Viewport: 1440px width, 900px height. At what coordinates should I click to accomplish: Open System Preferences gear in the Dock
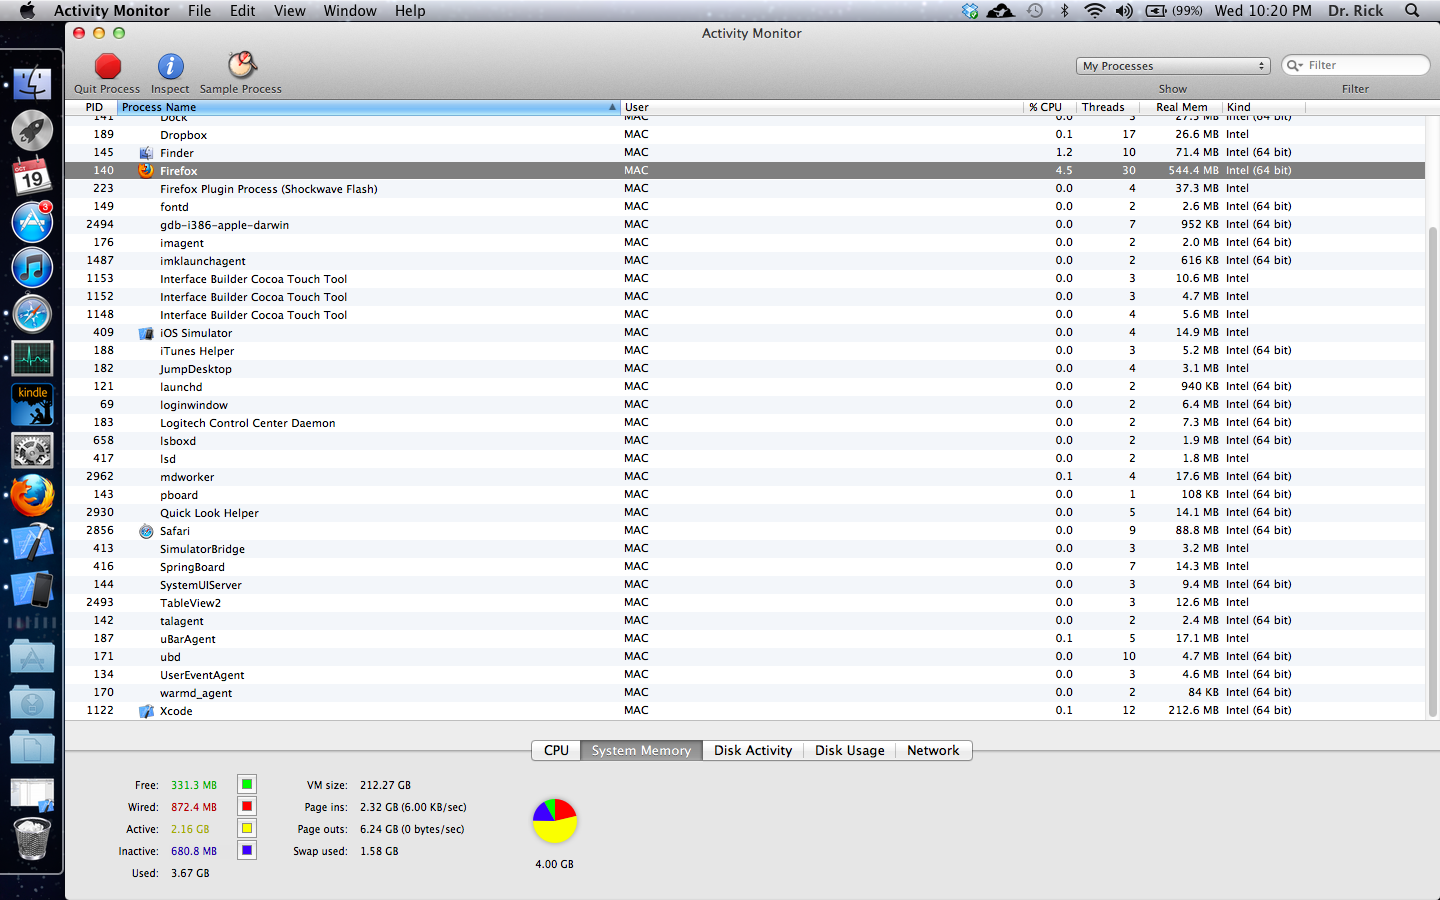pos(32,451)
